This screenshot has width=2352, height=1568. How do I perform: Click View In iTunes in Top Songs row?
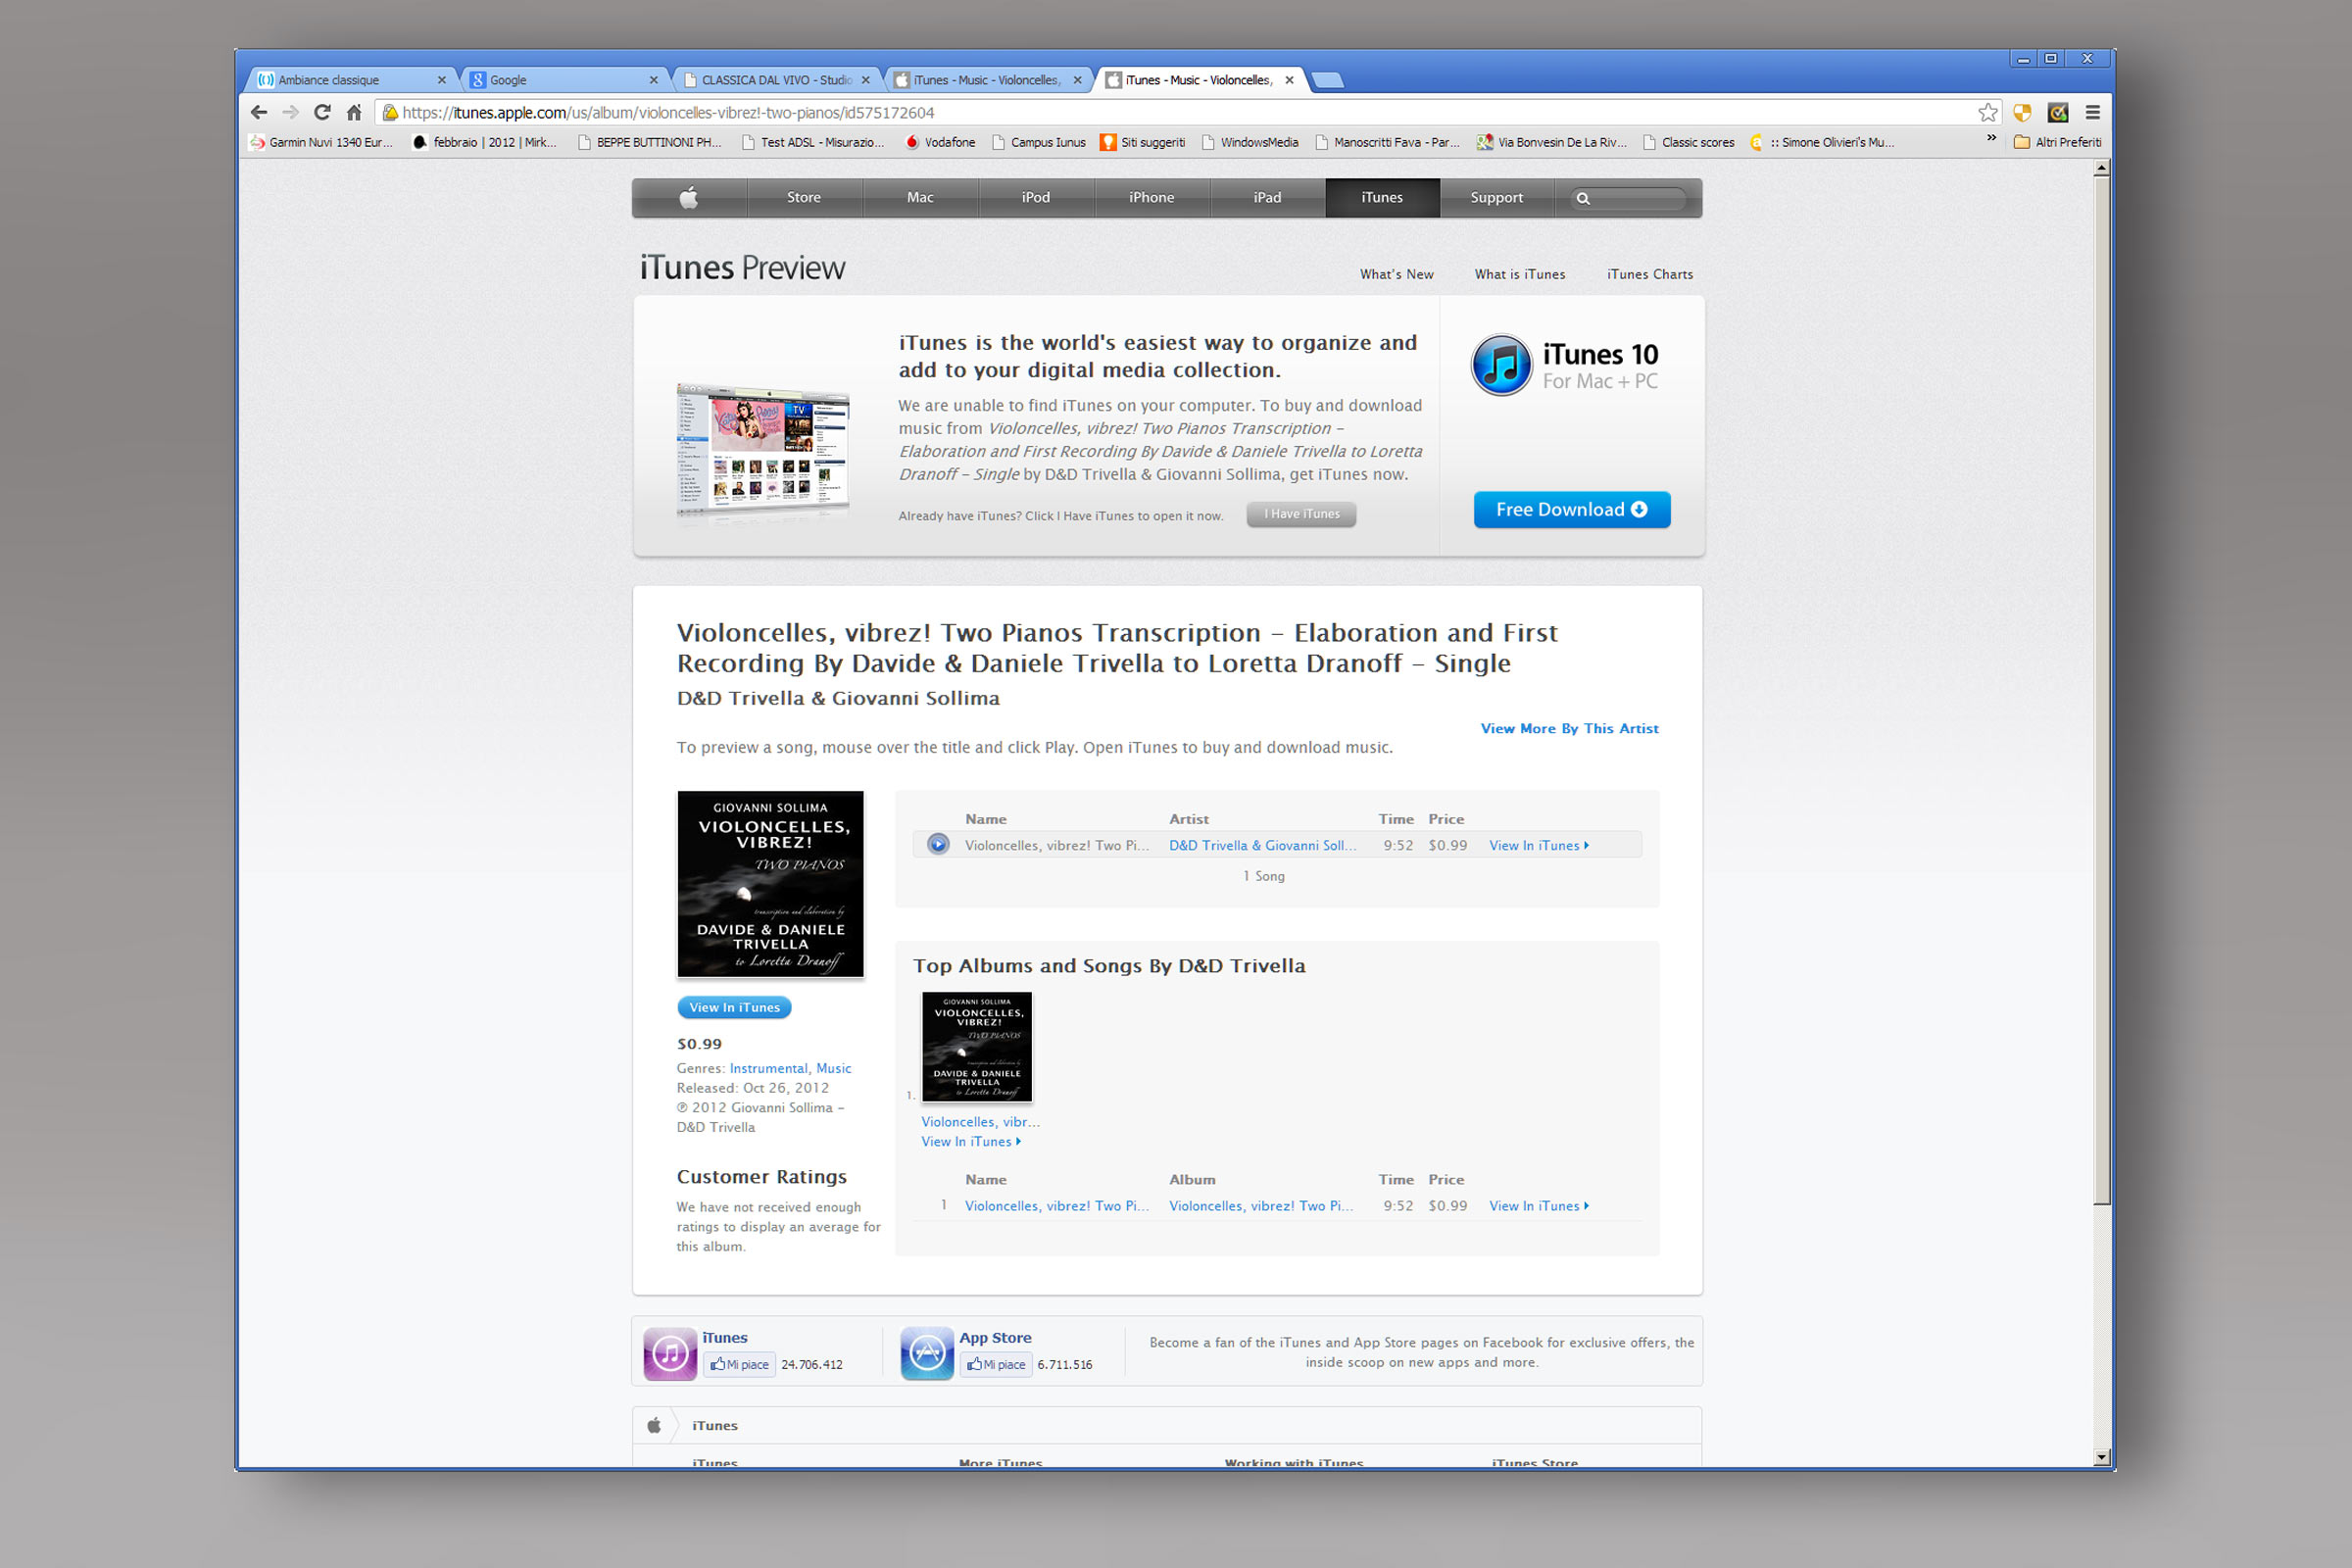pos(1539,1205)
